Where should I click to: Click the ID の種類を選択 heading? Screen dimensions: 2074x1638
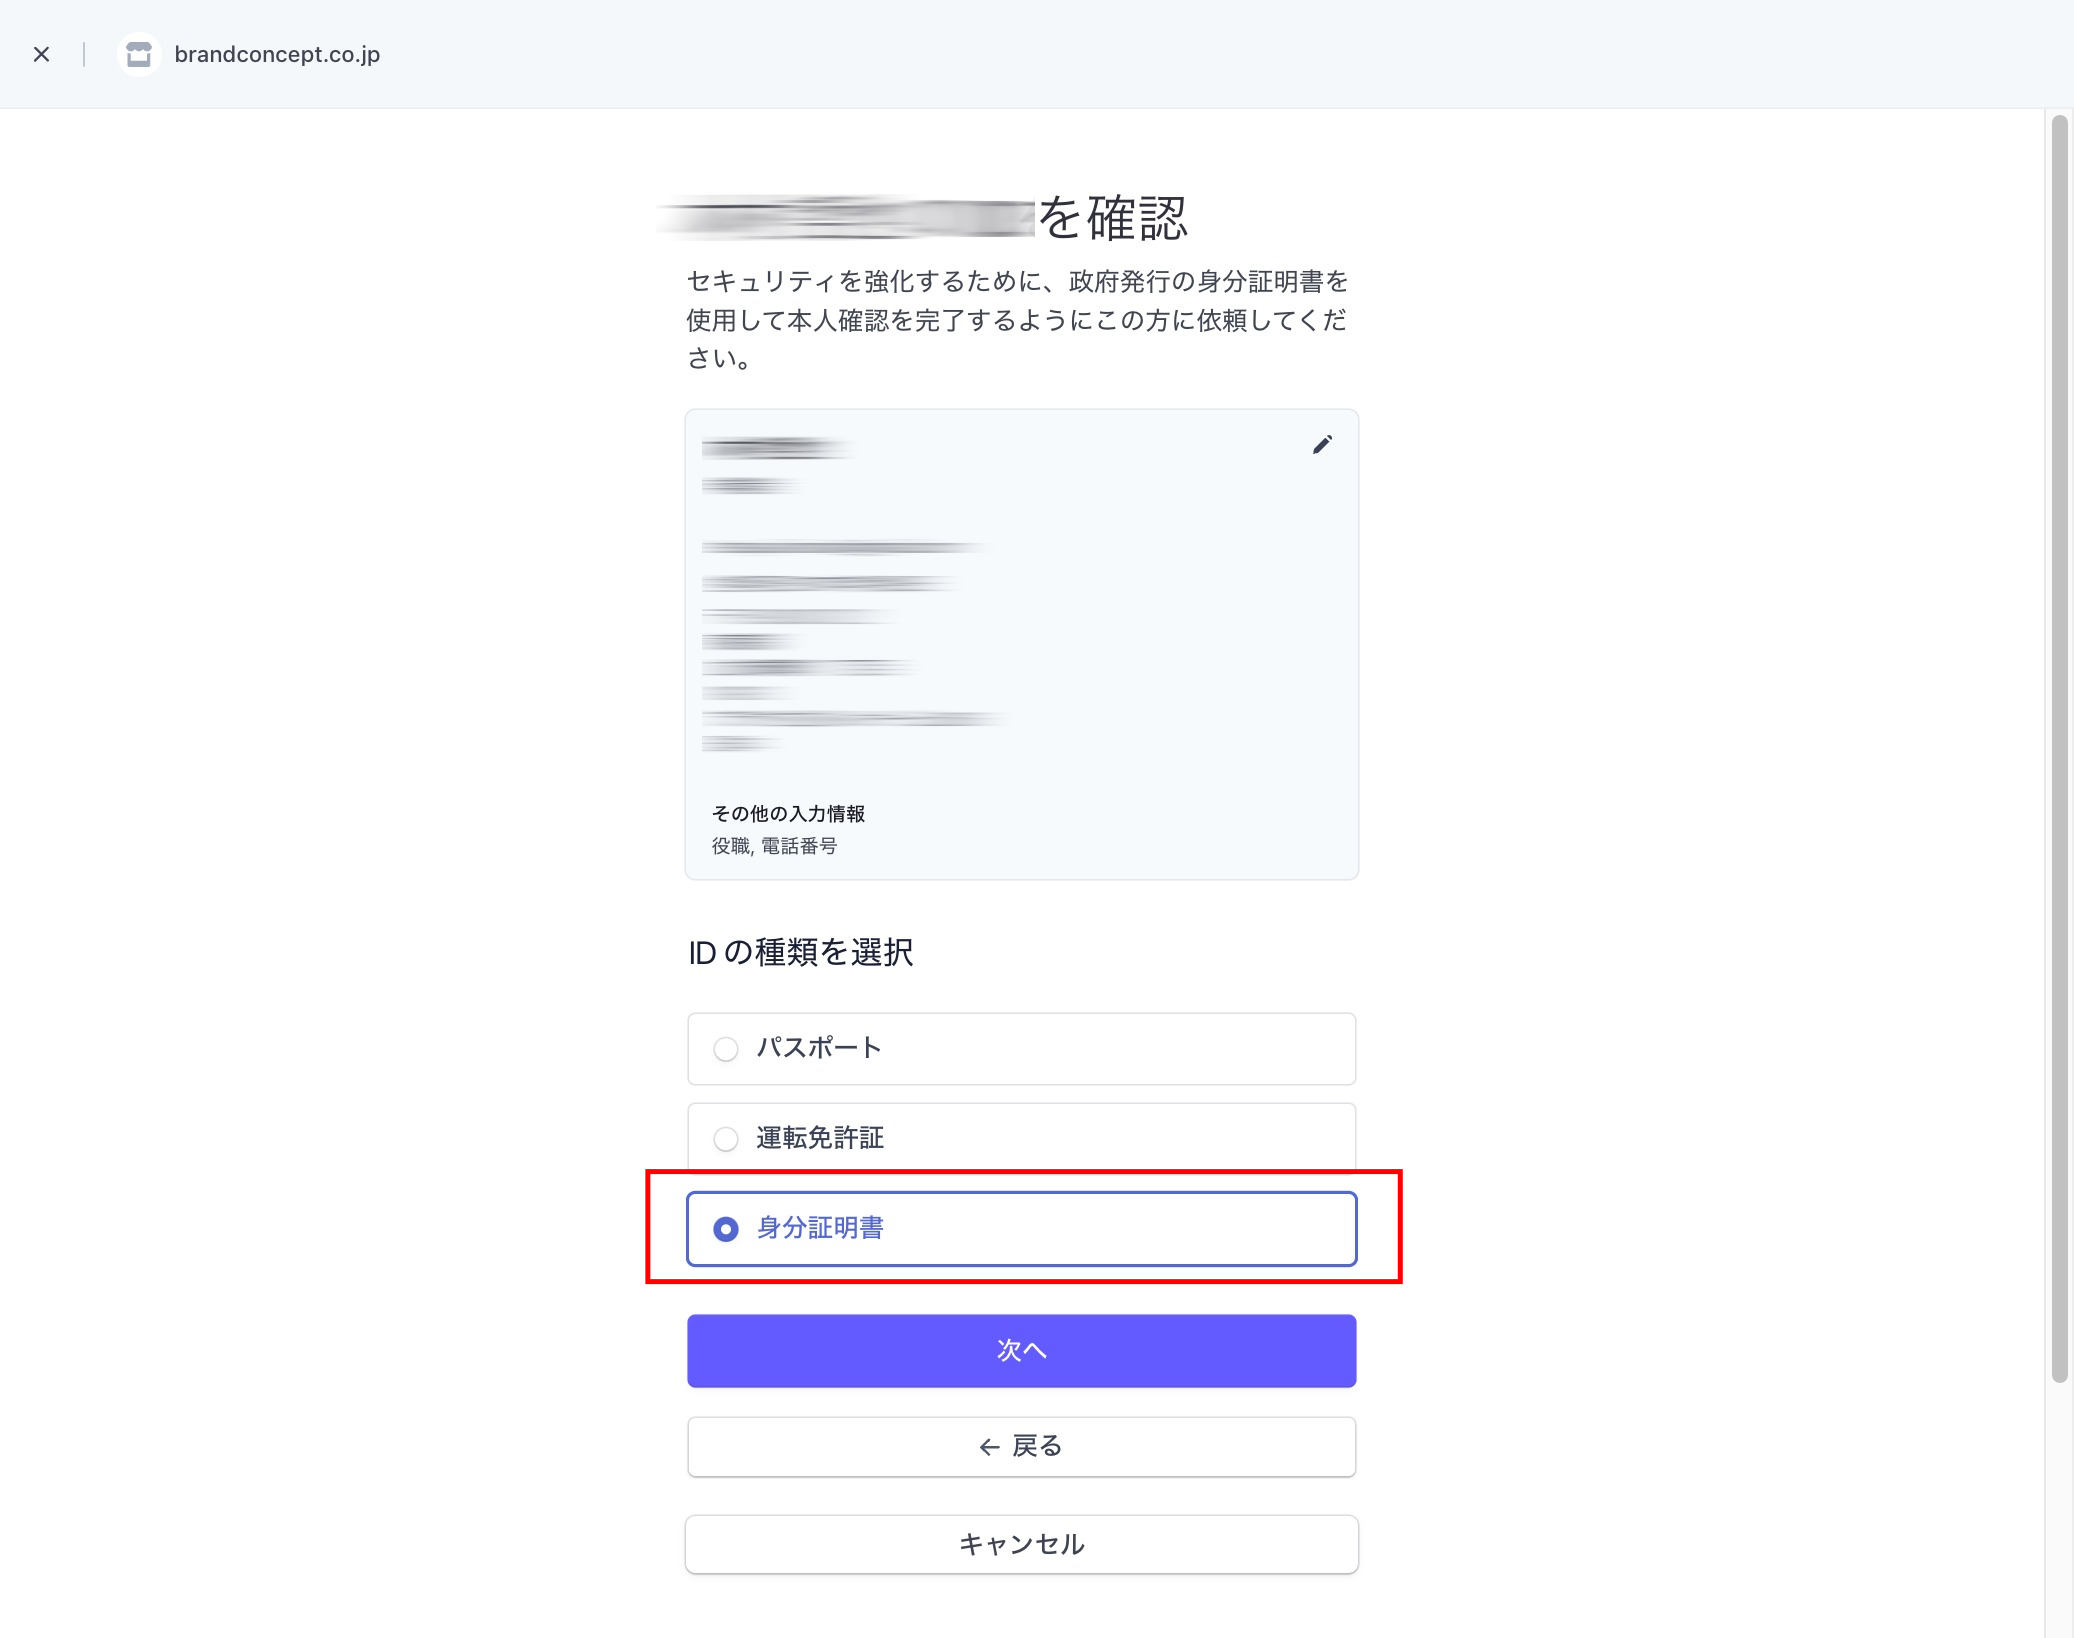click(x=800, y=952)
